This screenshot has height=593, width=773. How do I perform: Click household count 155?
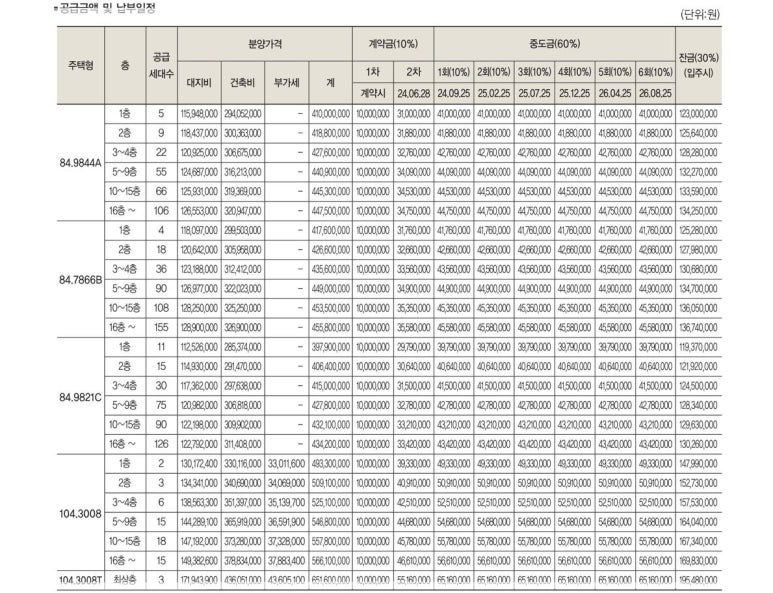pos(161,327)
